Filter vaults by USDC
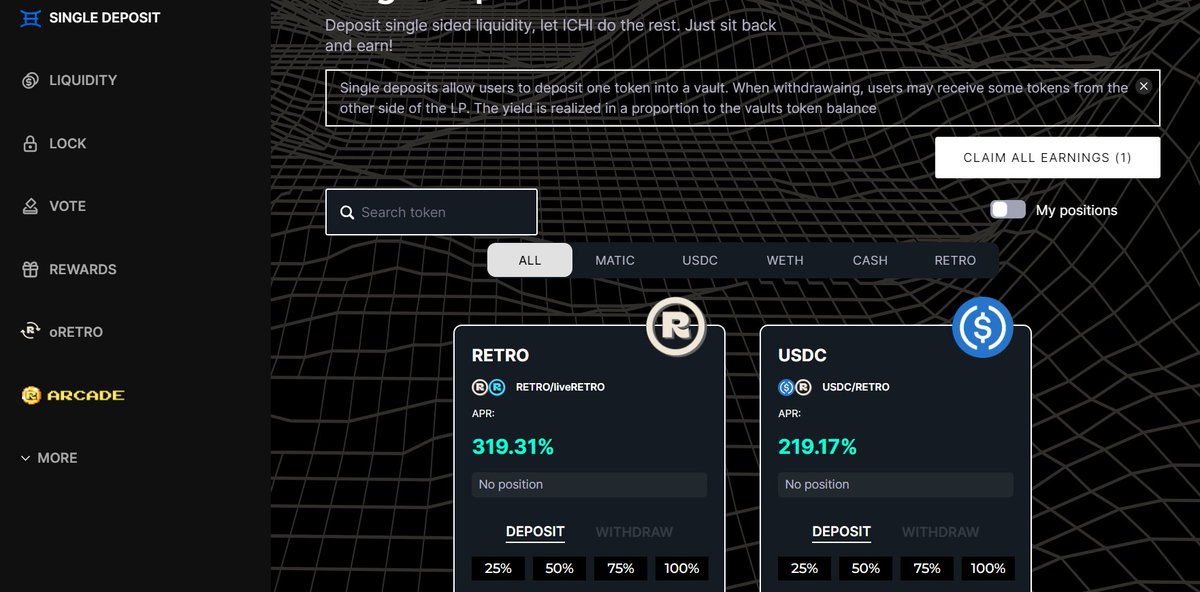Screen dimensions: 1200x592 coord(700,260)
